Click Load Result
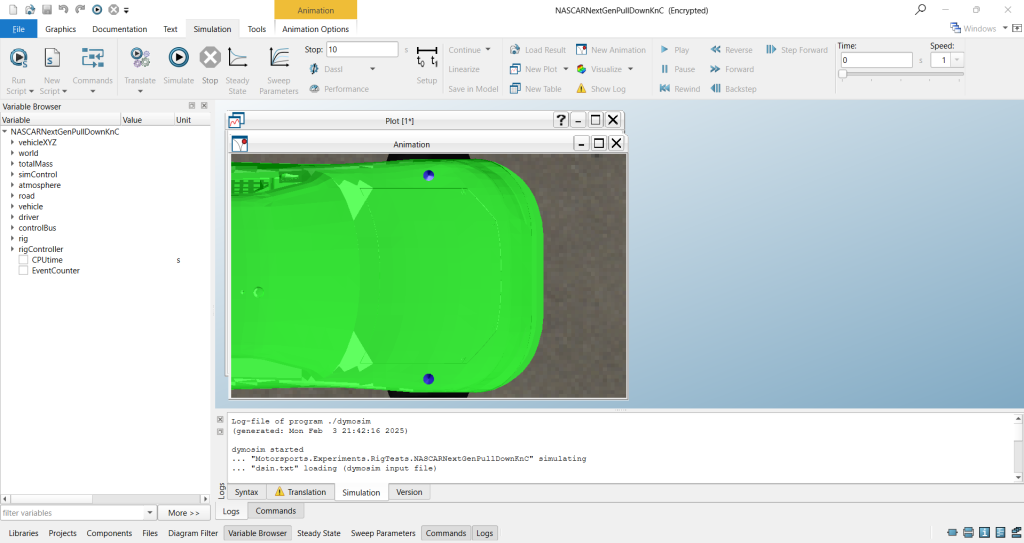This screenshot has height=543, width=1024. click(537, 50)
